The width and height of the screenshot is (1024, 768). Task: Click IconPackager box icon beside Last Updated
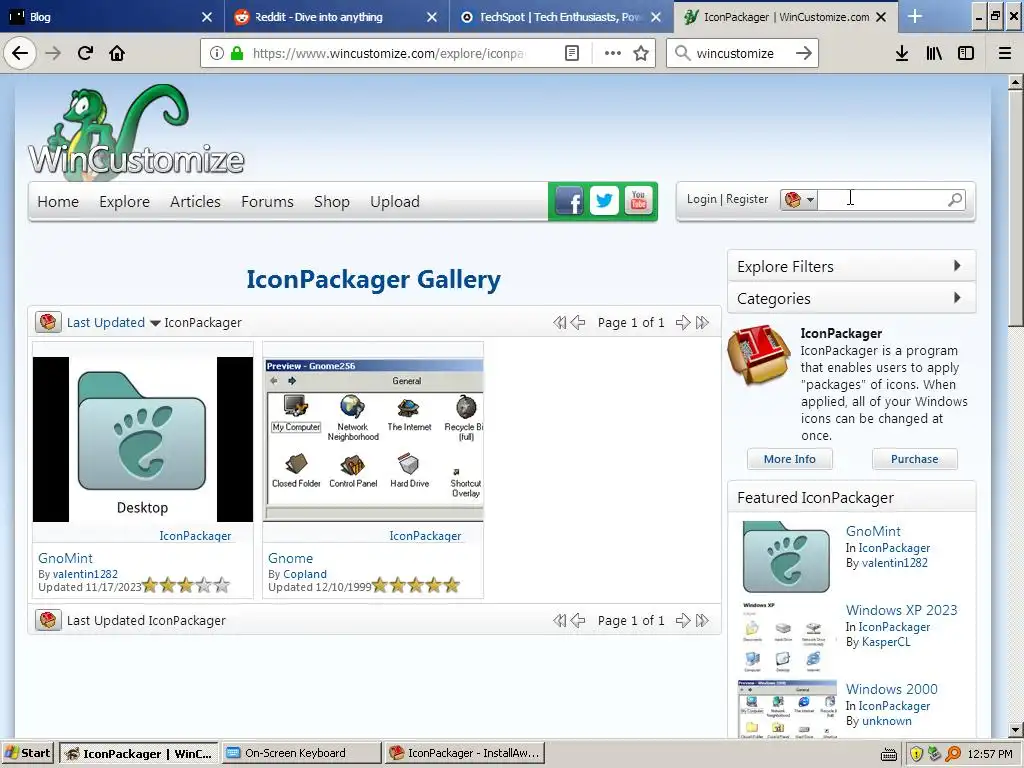tap(48, 322)
